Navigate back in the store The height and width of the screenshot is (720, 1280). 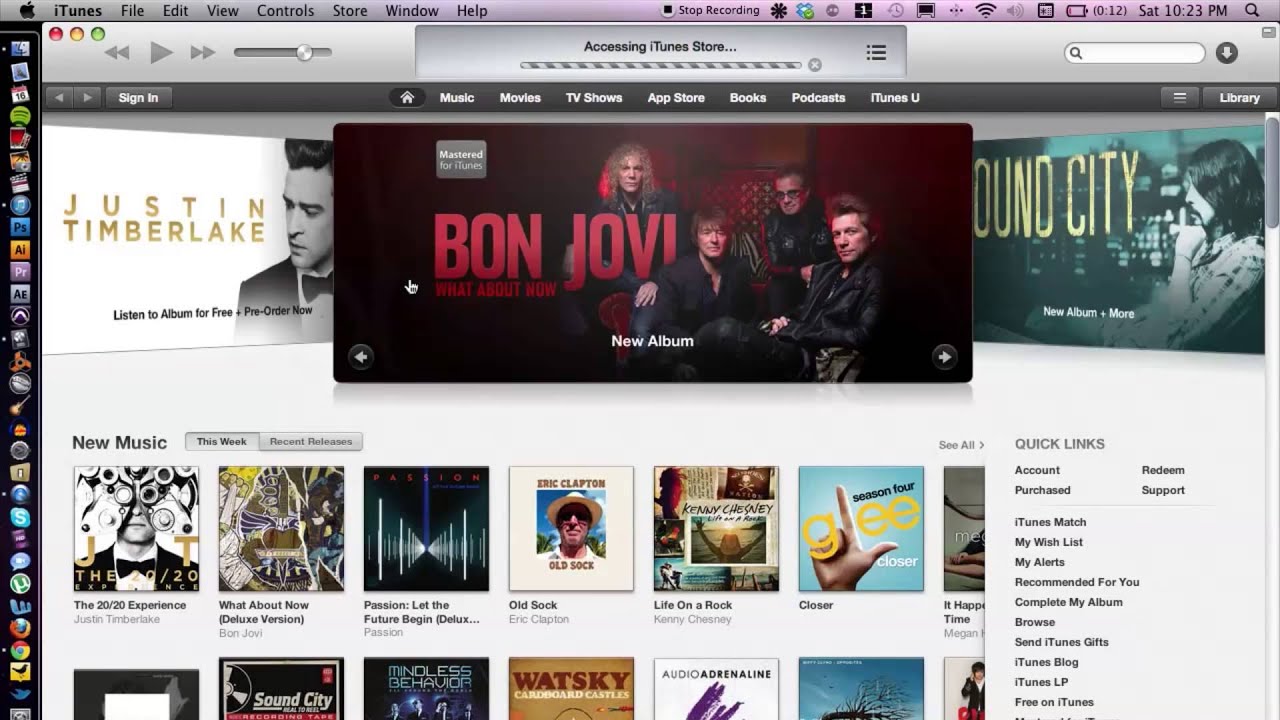[x=59, y=97]
